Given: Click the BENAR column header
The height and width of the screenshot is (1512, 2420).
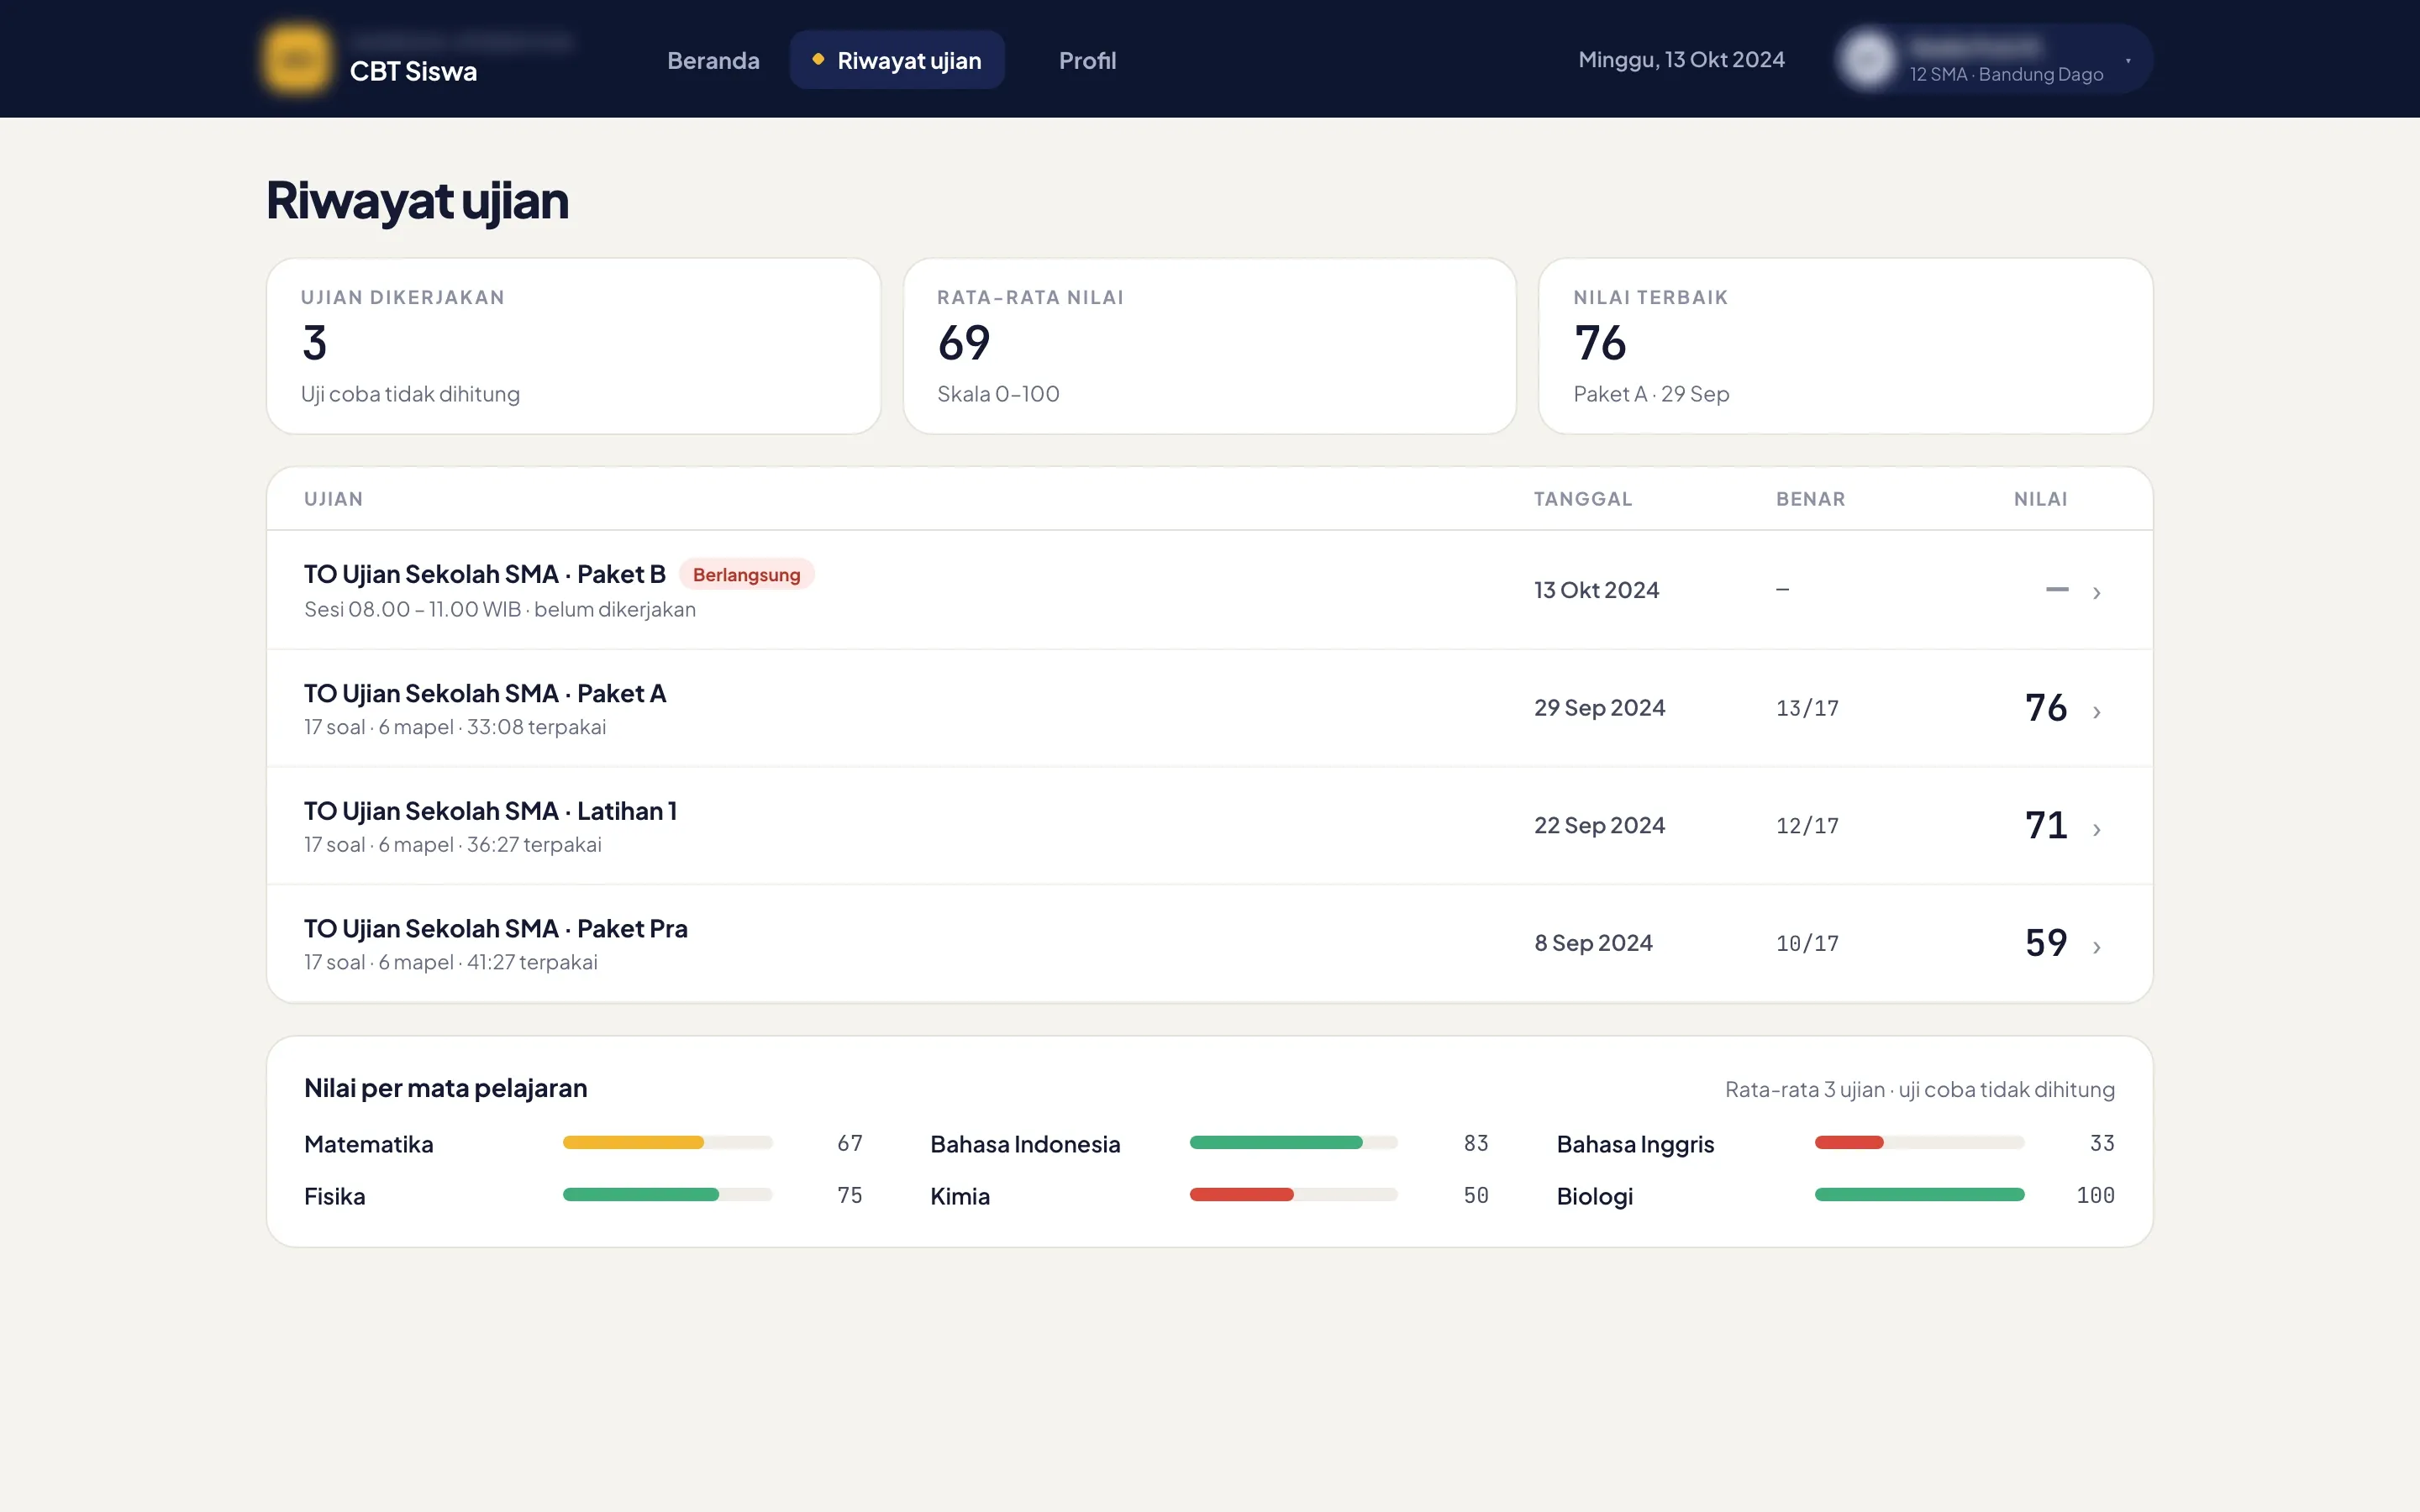Looking at the screenshot, I should (x=1810, y=499).
